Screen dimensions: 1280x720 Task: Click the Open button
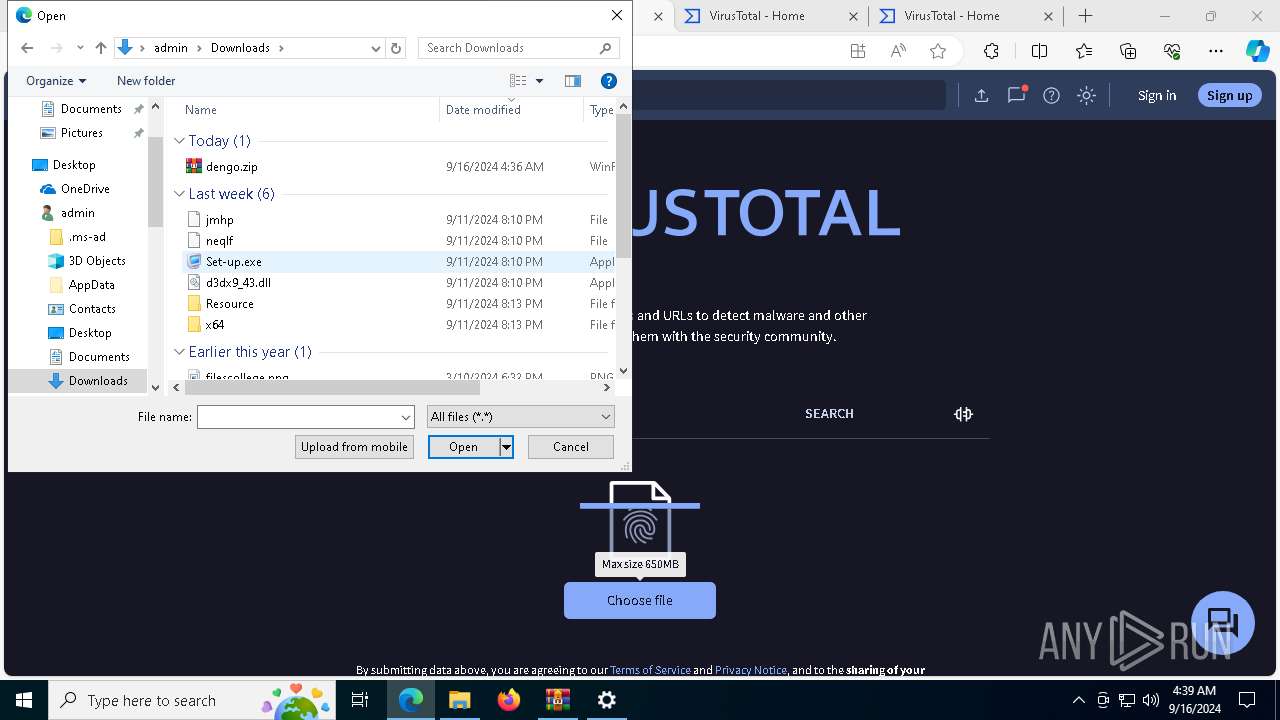point(464,447)
